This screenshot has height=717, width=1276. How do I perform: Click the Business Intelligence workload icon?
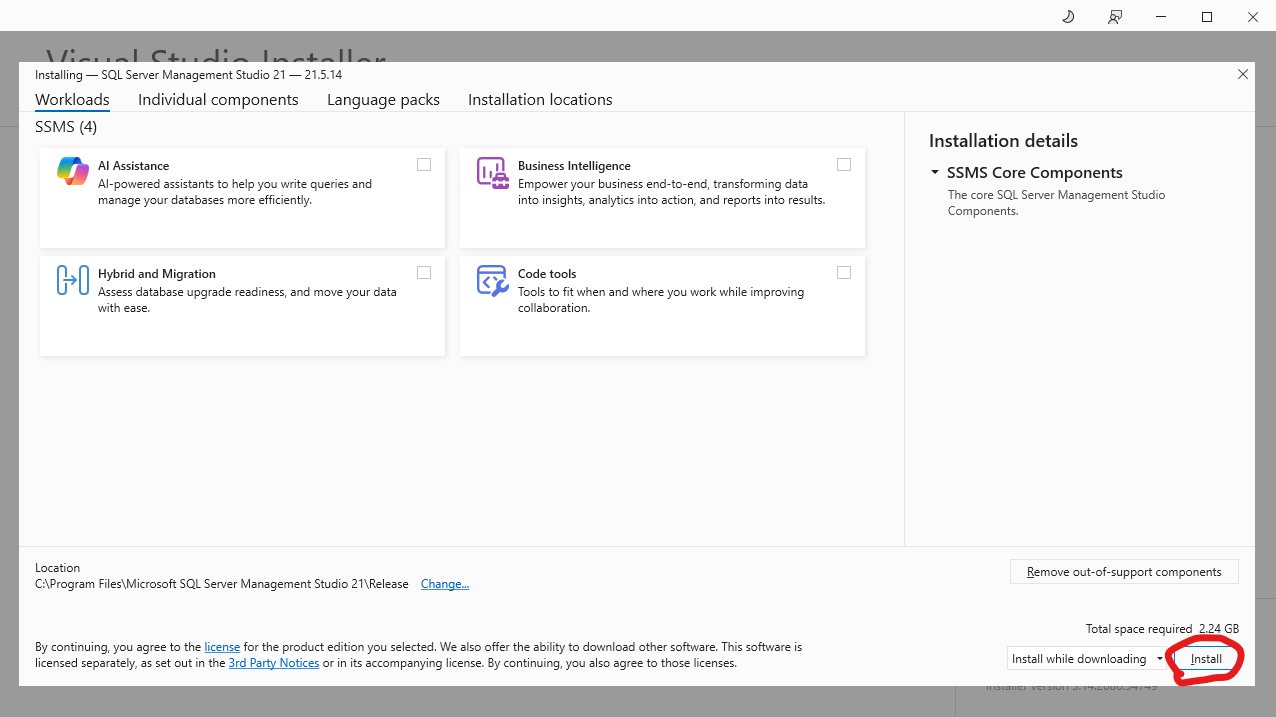pyautogui.click(x=491, y=172)
